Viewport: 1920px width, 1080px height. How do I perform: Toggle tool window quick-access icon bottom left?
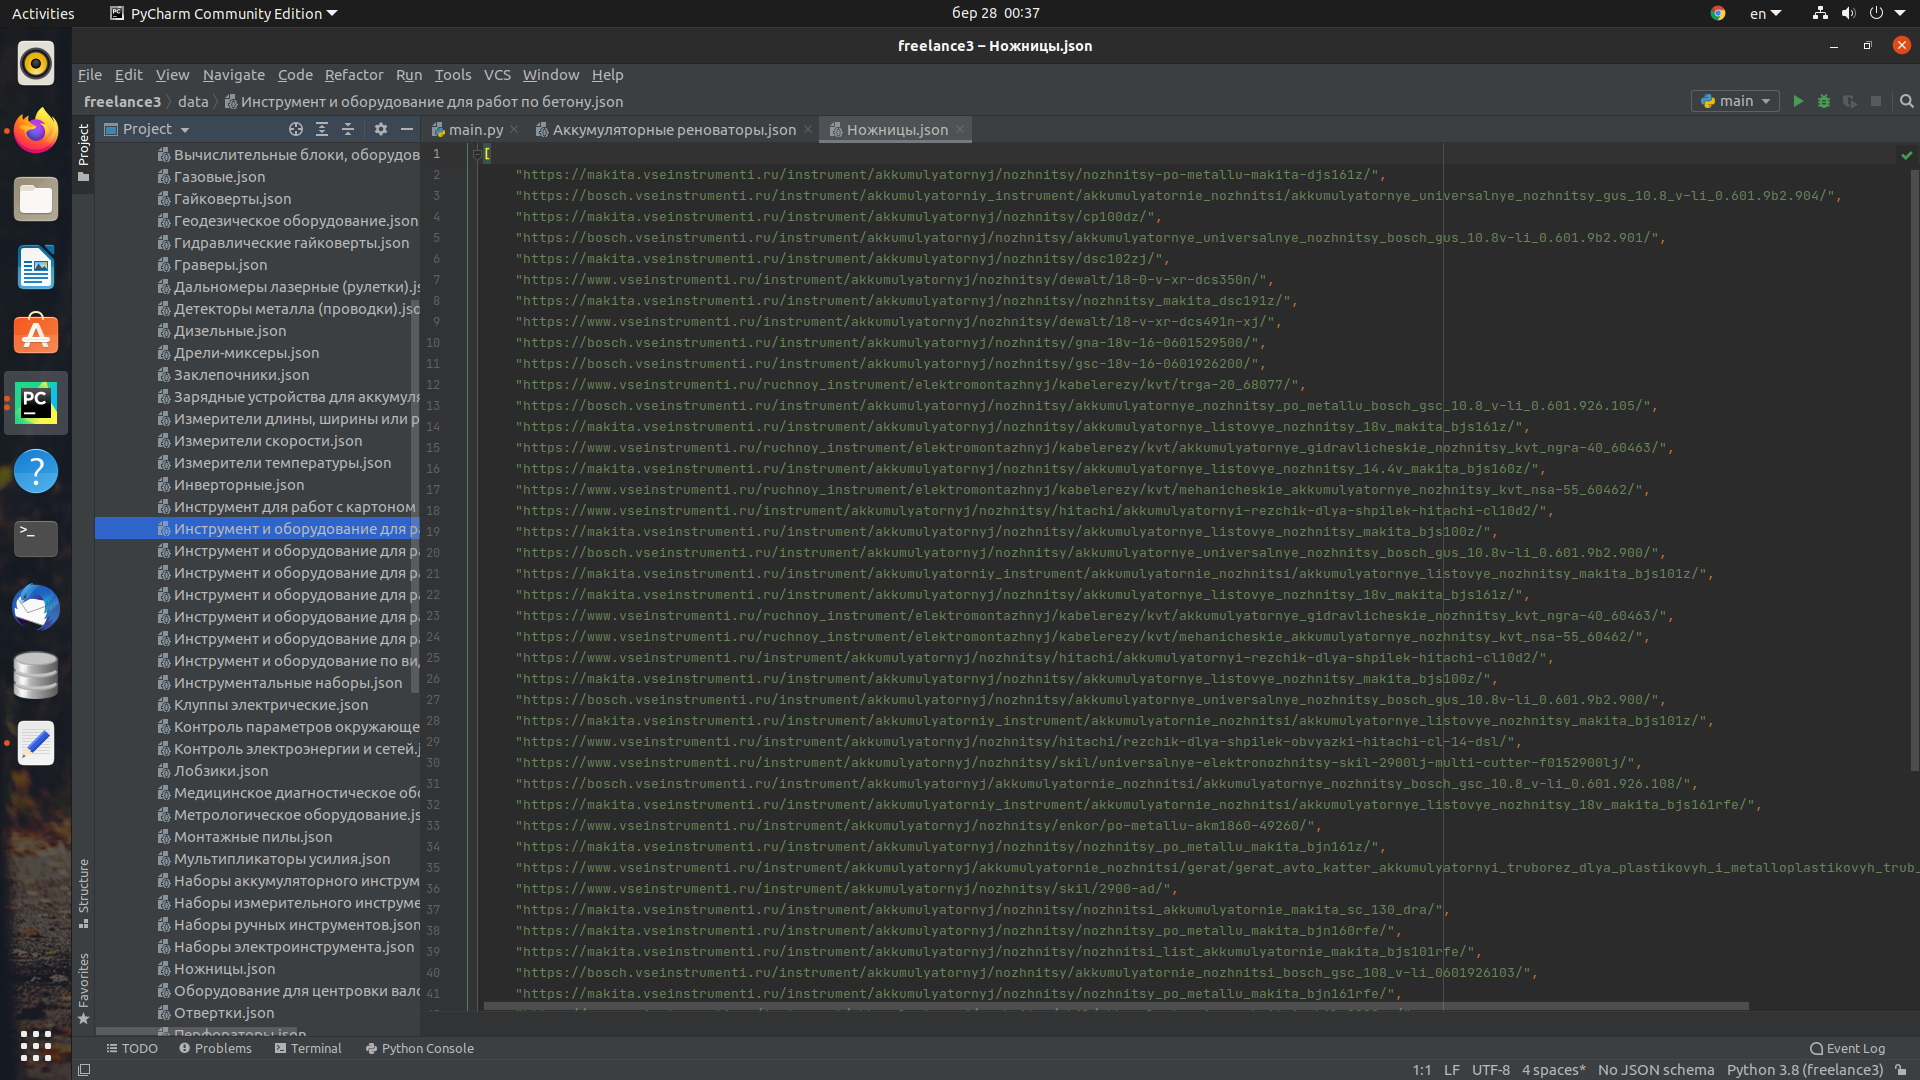coord(84,1070)
